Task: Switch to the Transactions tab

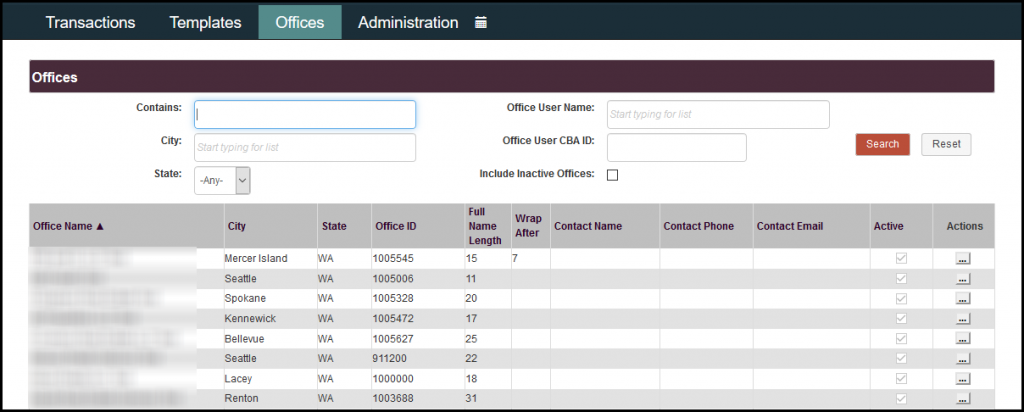Action: pos(90,22)
